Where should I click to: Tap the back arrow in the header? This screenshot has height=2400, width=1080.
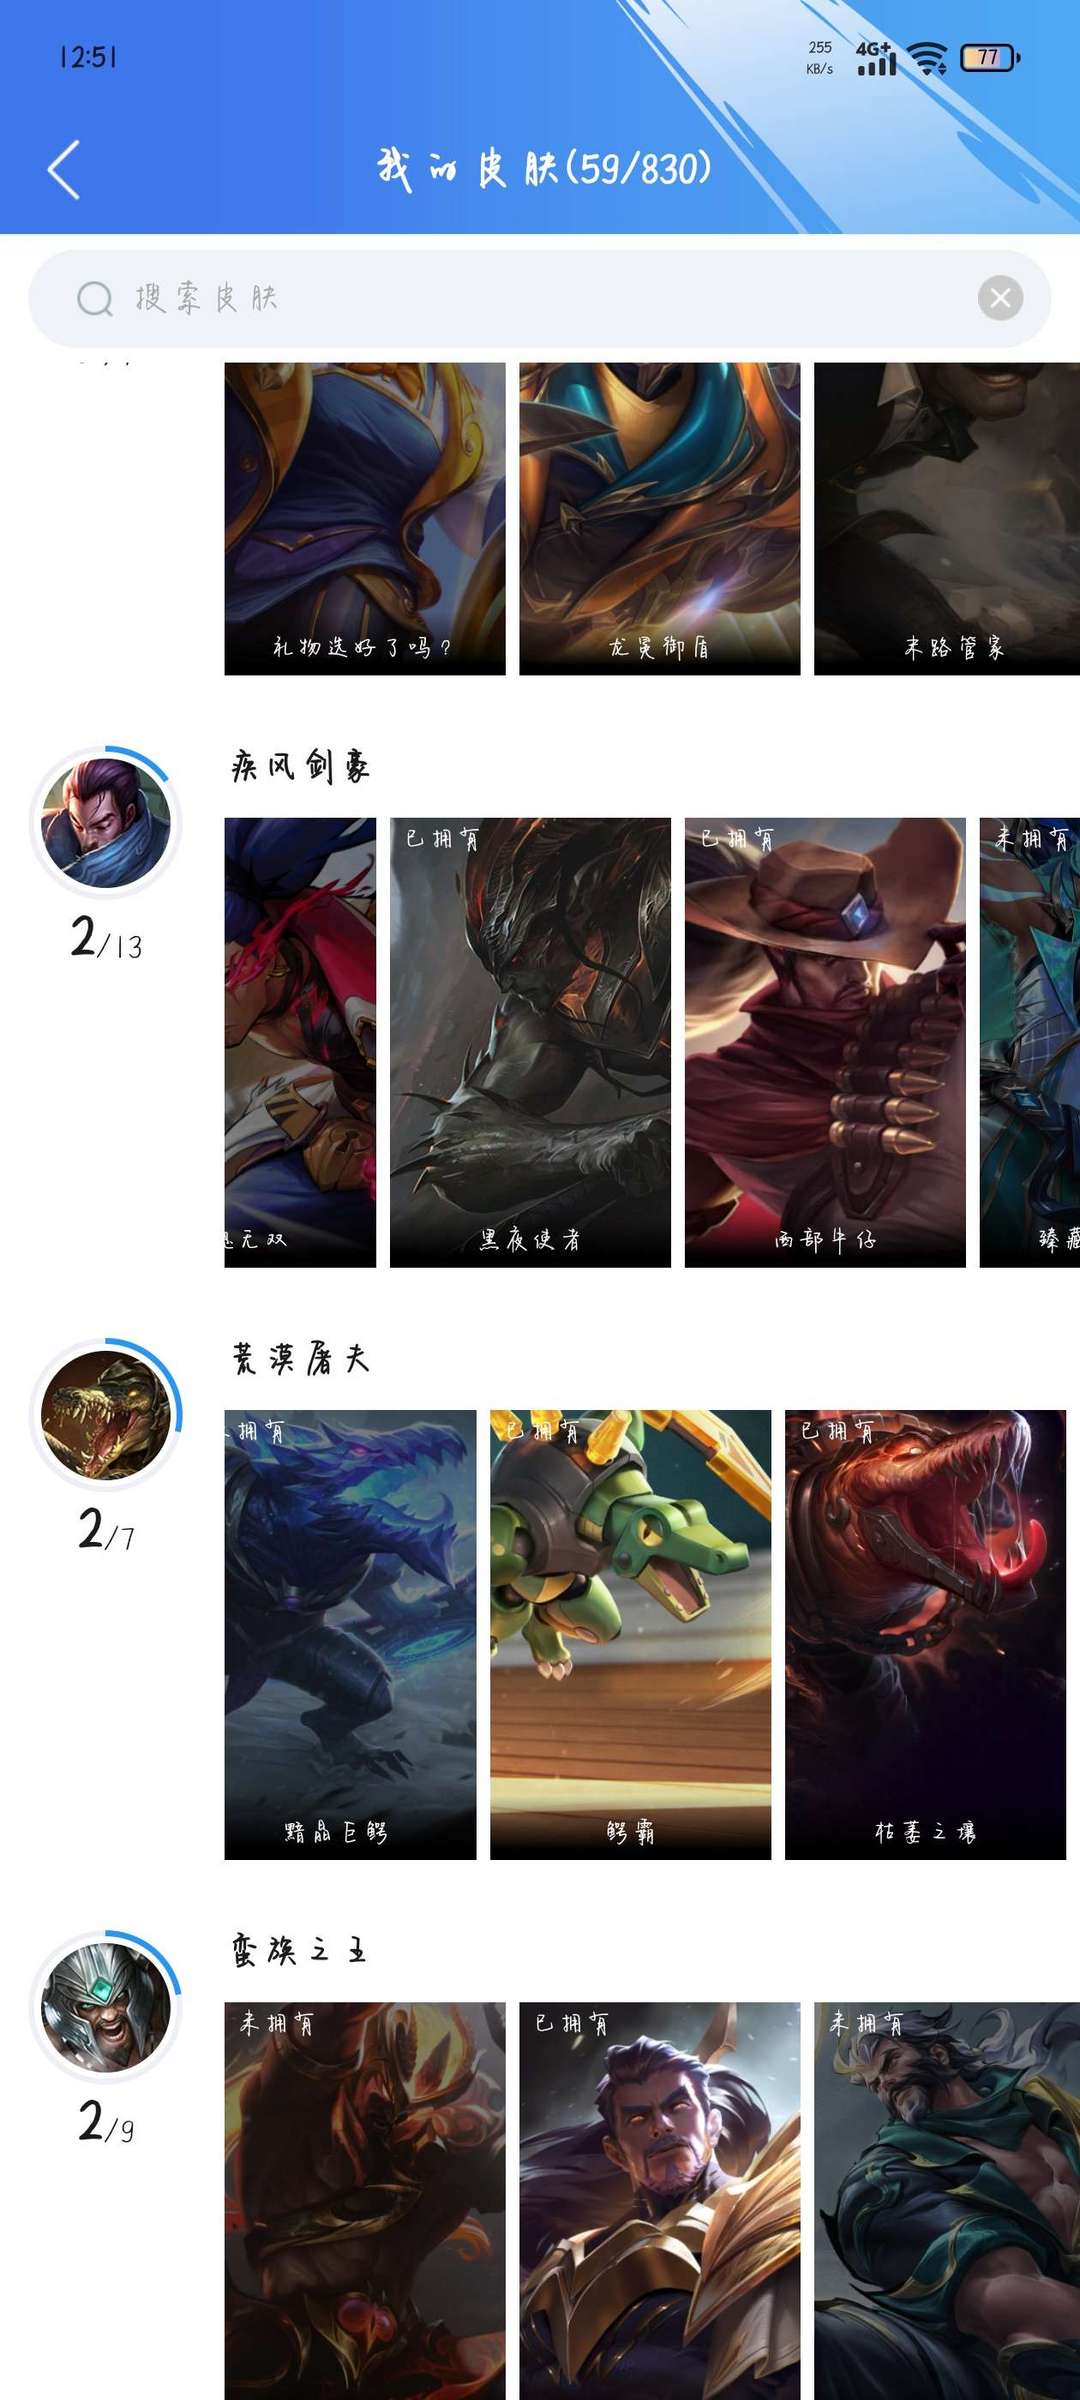point(63,169)
